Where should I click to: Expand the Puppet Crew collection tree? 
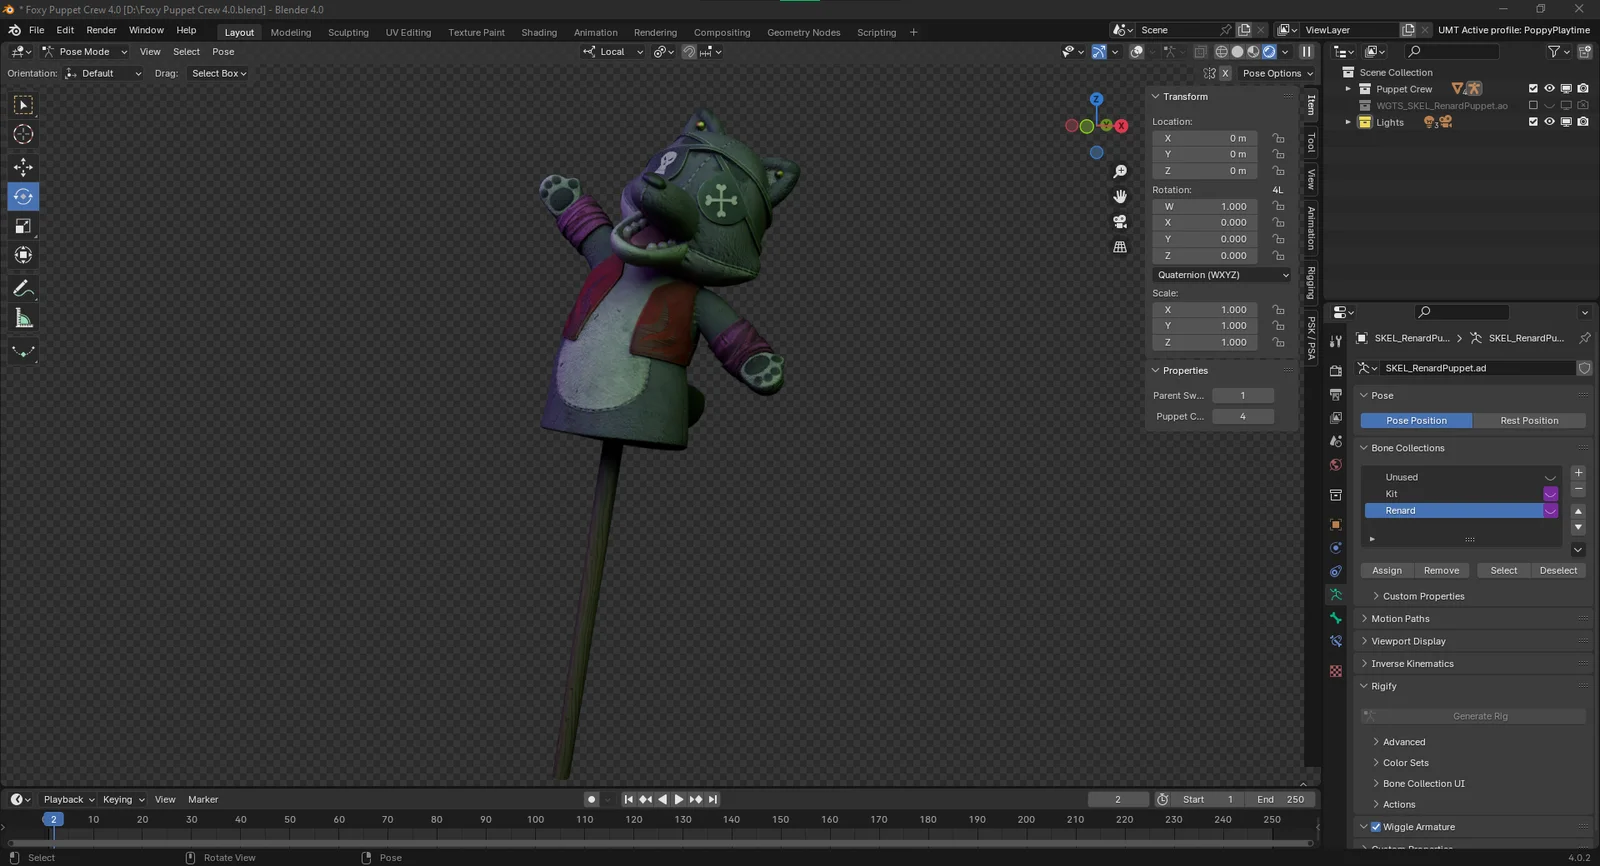pos(1348,89)
